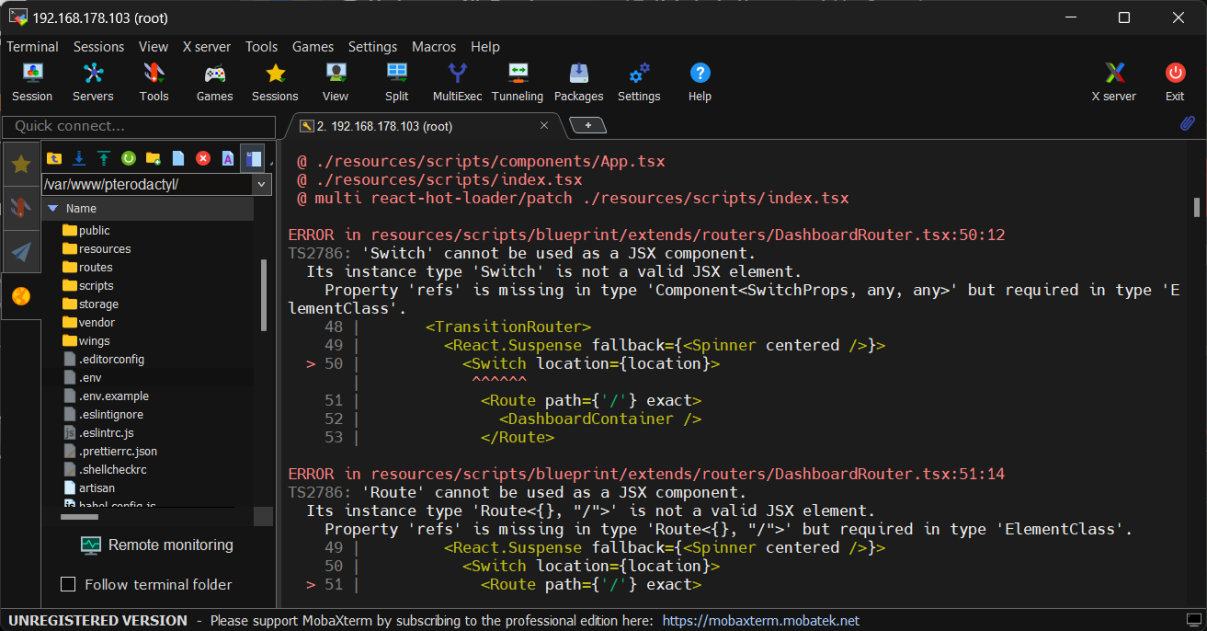Open the paperclip attachment icon
Screen dimensions: 1207x631
1188,124
